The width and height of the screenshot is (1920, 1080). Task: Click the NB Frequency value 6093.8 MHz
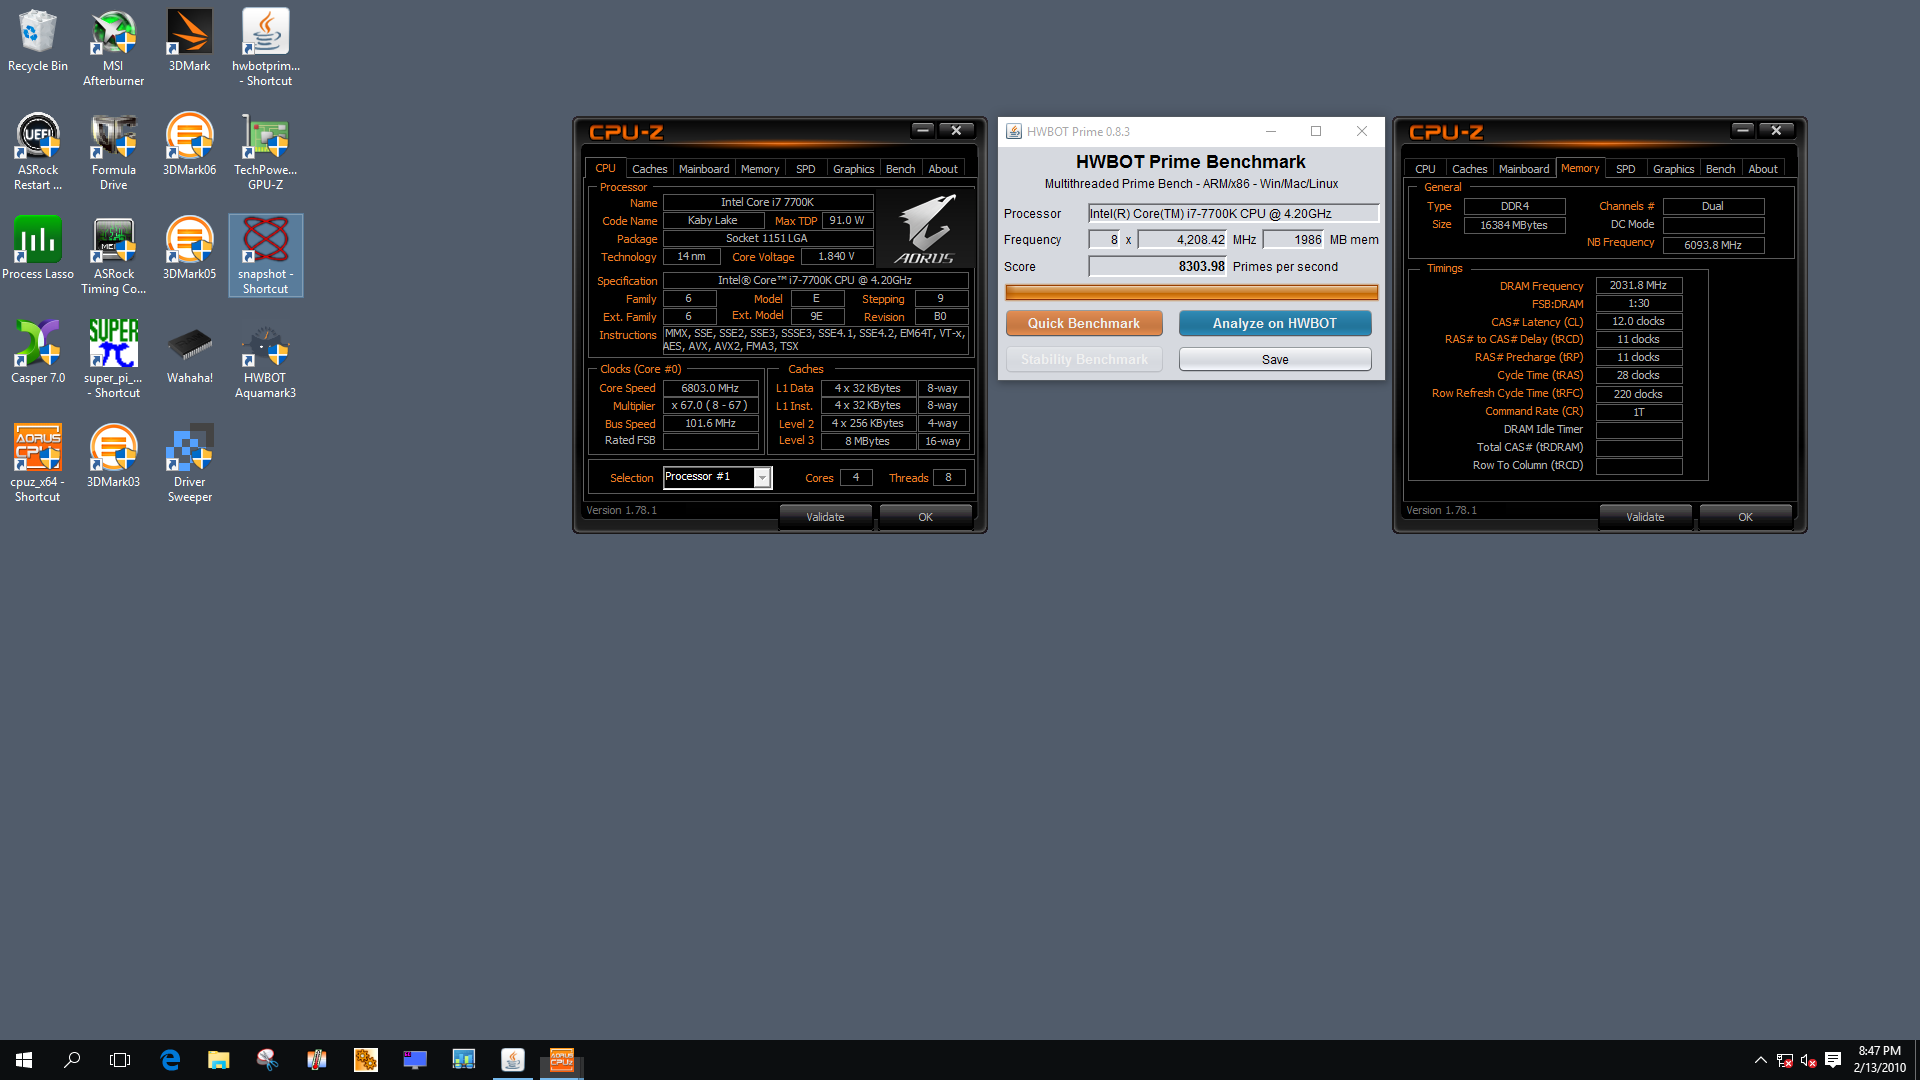tap(1713, 245)
